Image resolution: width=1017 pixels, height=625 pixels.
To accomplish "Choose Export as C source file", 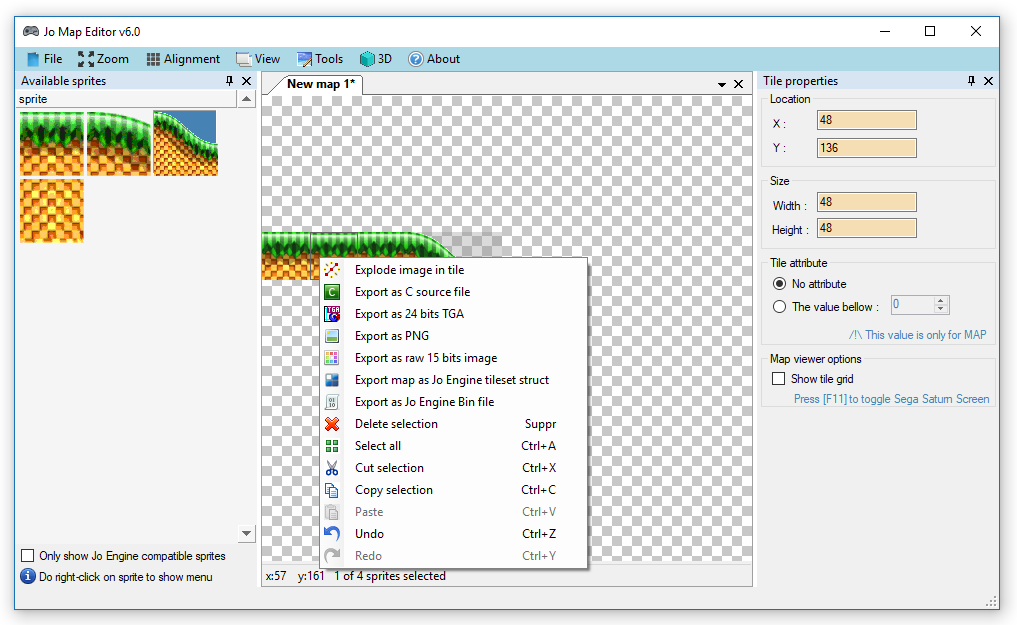I will coord(454,292).
